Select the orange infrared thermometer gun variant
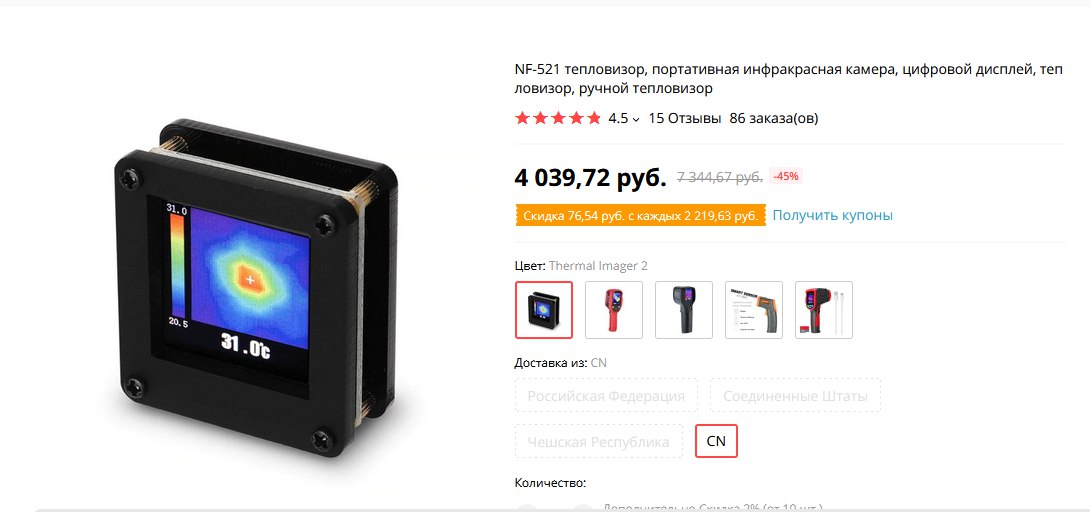Image resolution: width=1090 pixels, height=512 pixels. pos(754,310)
